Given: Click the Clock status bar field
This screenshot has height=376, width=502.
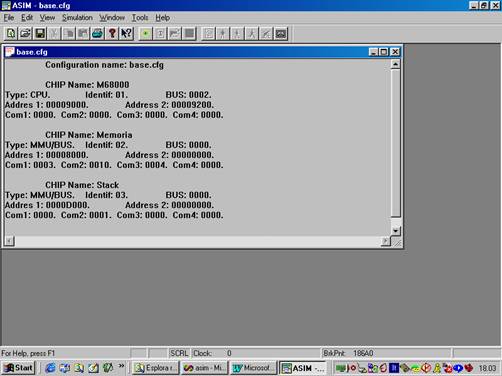Looking at the screenshot, I should click(x=255, y=353).
